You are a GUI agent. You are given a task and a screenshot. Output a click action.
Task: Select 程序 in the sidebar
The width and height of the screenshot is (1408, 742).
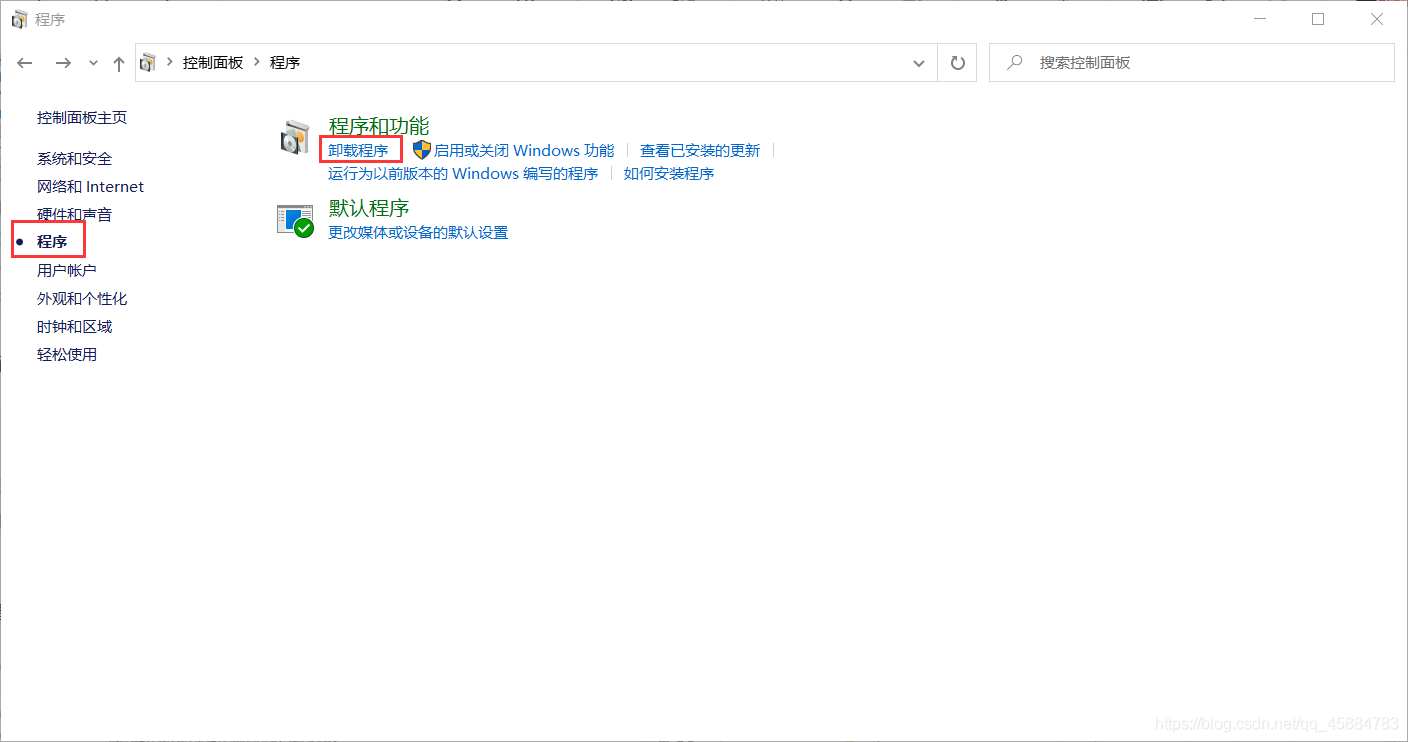[52, 242]
